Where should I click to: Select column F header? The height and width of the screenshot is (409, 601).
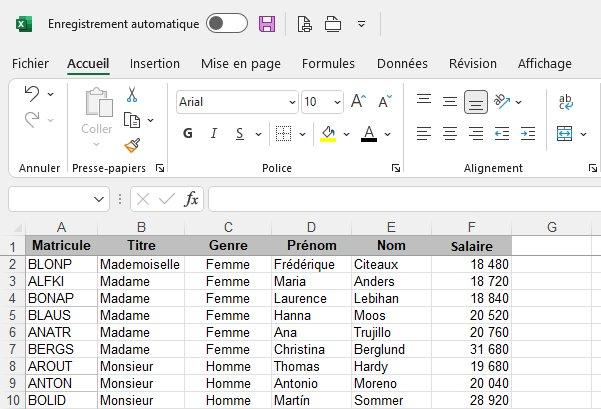[471, 227]
